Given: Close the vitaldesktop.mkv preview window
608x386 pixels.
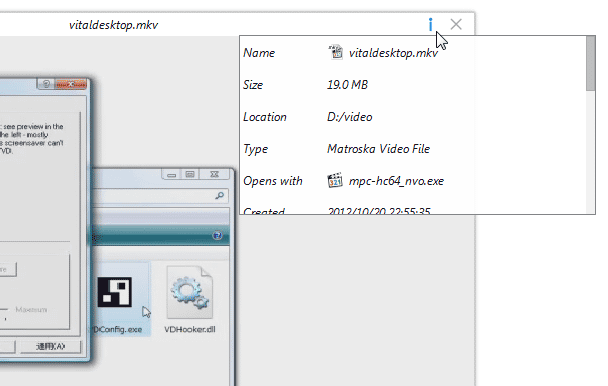Looking at the screenshot, I should (456, 24).
